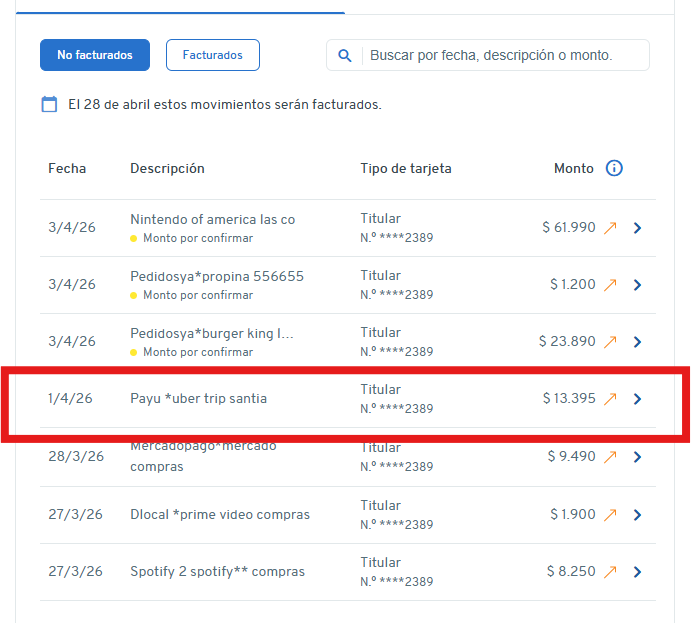692x623 pixels.
Task: Click the amount $ 61.990
Action: [569, 227]
